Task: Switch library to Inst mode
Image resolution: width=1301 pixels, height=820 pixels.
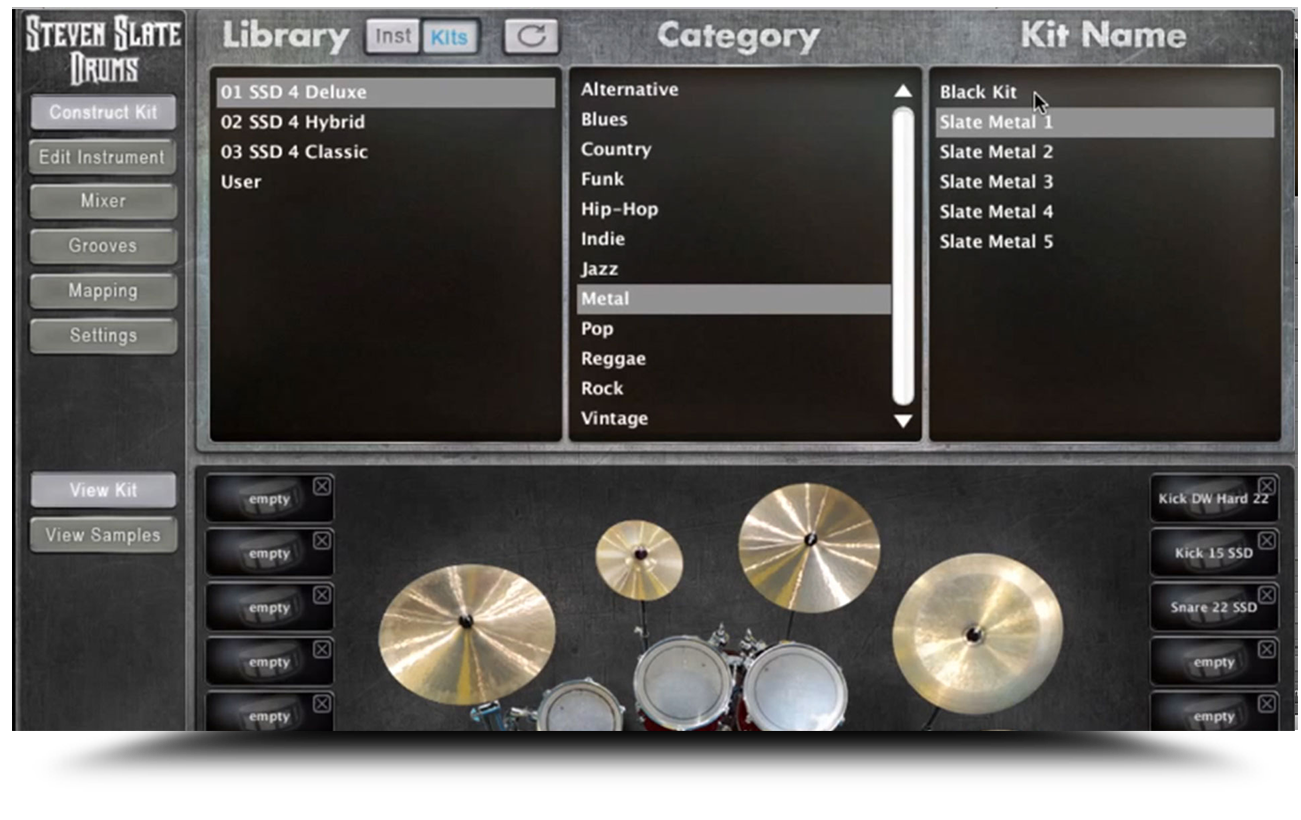Action: pyautogui.click(x=393, y=37)
